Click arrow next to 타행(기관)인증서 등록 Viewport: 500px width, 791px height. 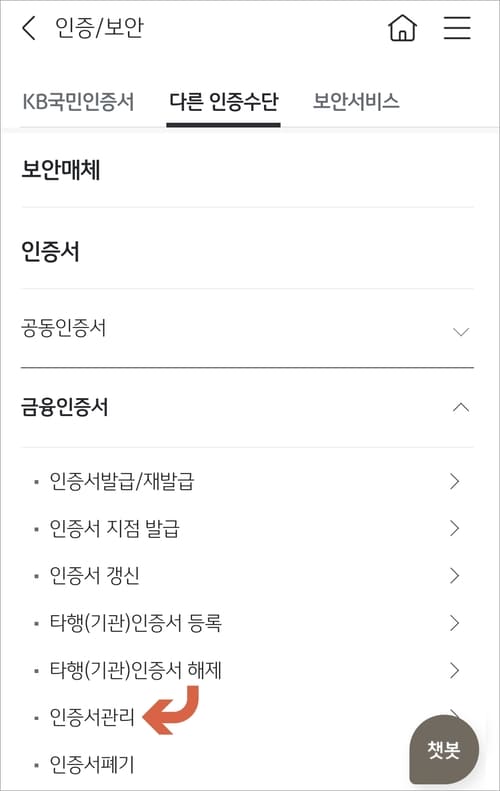pyautogui.click(x=455, y=623)
